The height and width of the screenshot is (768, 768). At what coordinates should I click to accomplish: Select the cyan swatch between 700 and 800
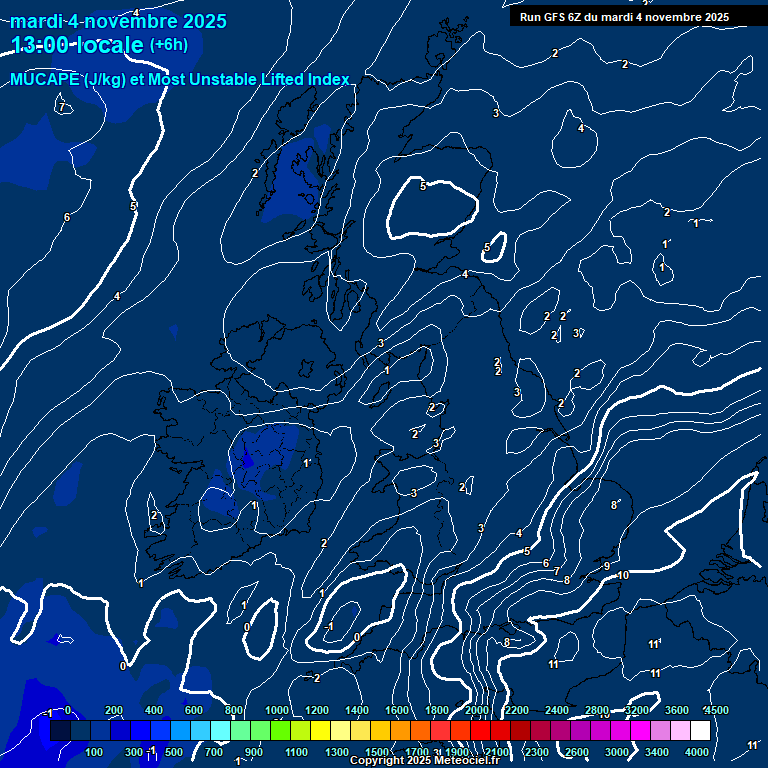220,730
